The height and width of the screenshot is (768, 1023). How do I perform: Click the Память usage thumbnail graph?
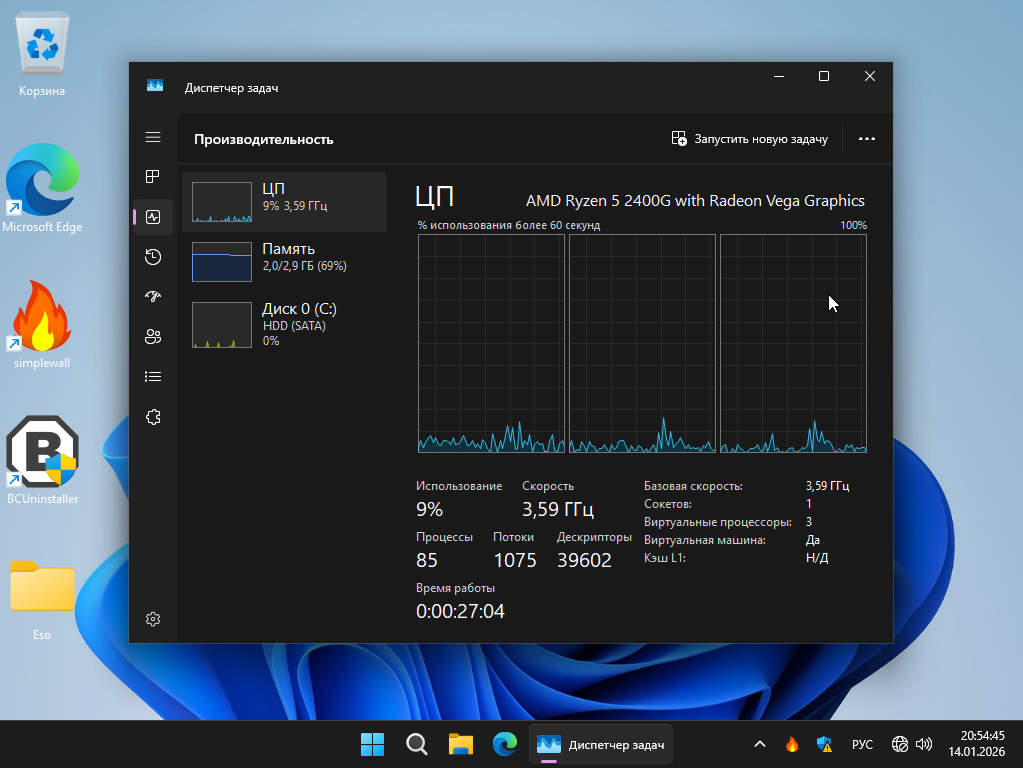[221, 261]
